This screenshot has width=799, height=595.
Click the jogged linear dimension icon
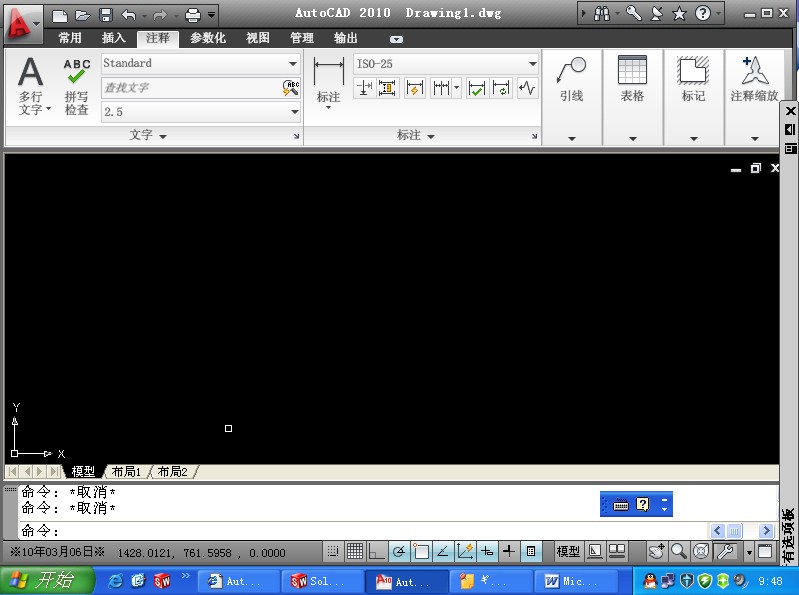pyautogui.click(x=527, y=88)
